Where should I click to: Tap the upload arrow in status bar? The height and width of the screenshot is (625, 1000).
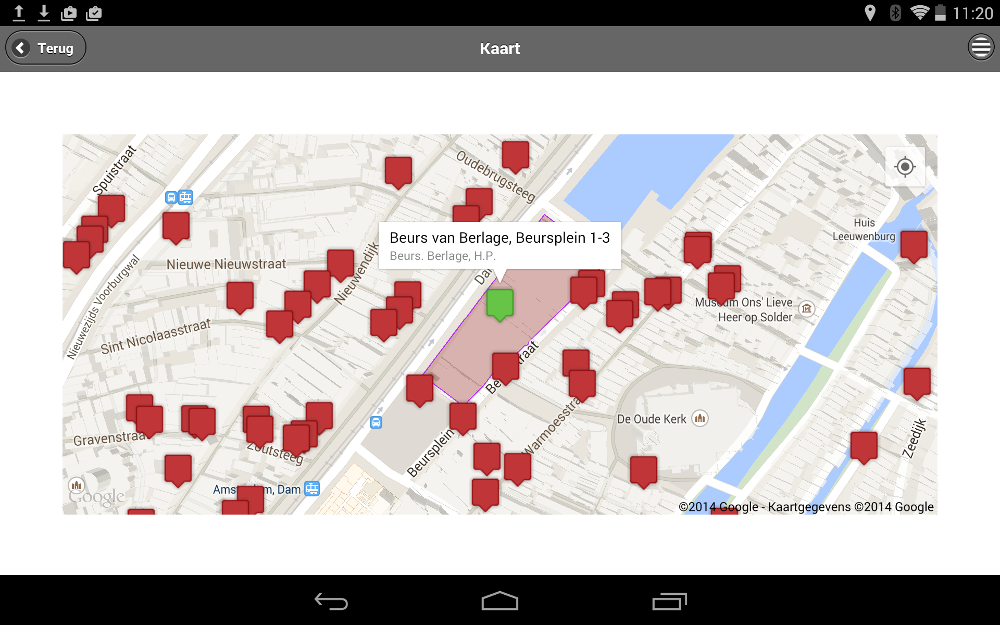tap(18, 13)
